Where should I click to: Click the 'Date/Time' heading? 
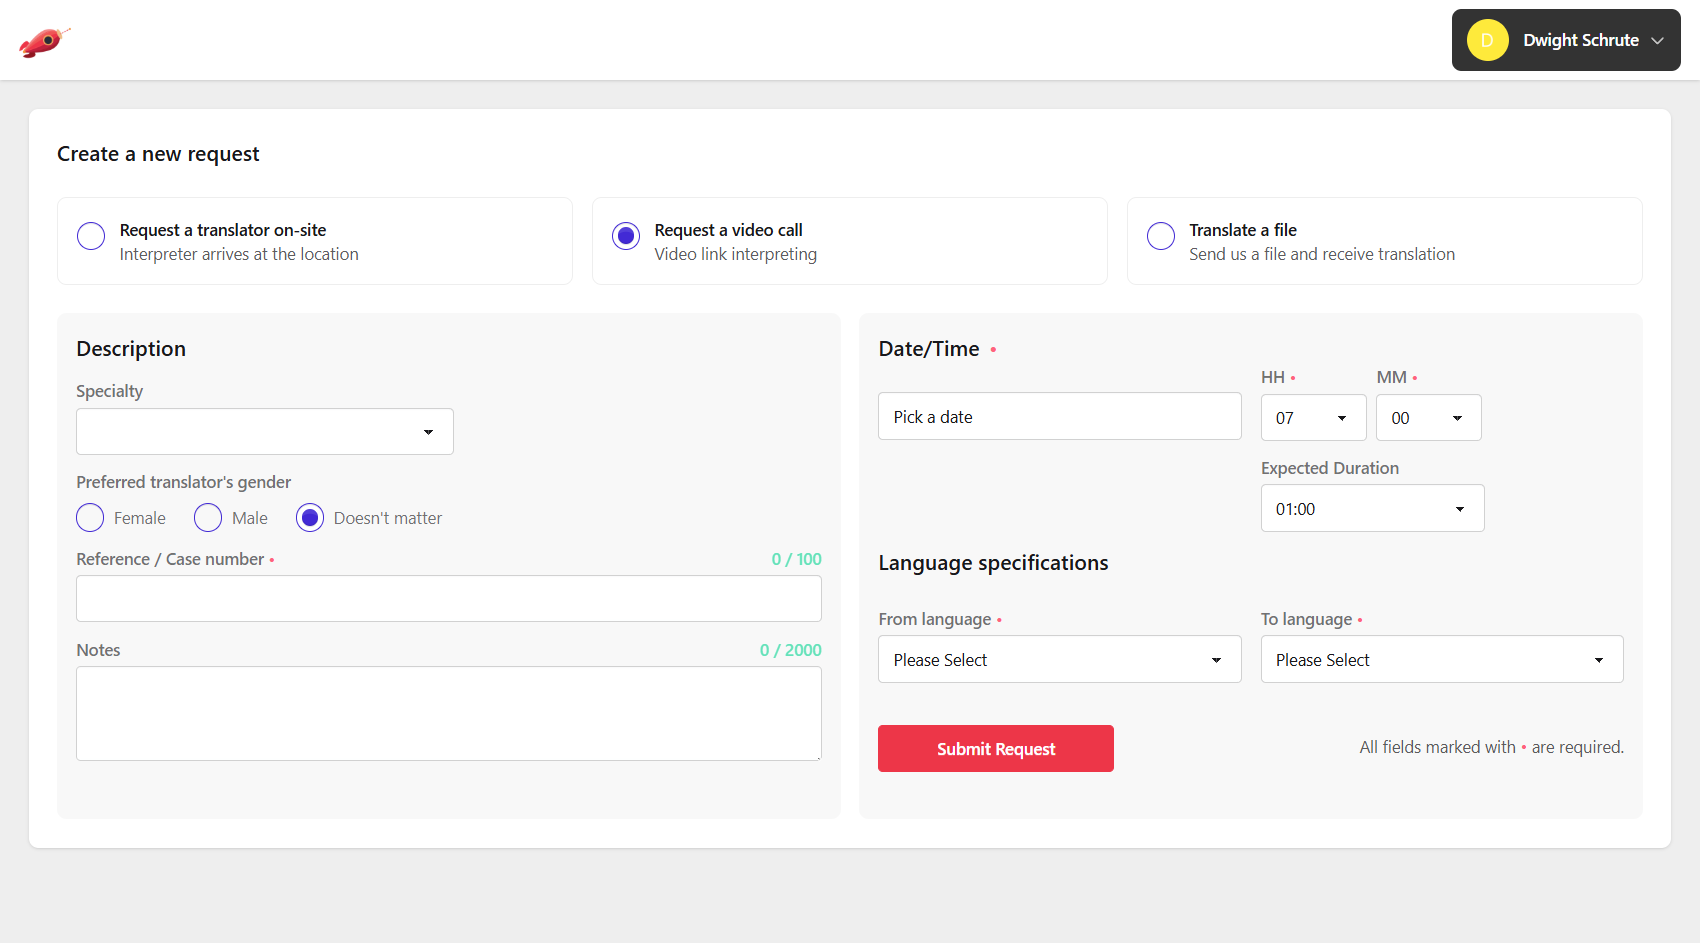(x=929, y=349)
